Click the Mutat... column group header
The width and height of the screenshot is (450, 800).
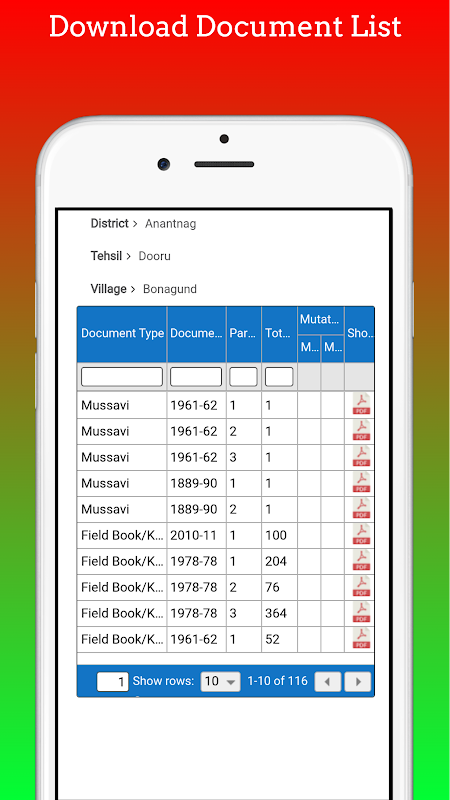pyautogui.click(x=320, y=320)
